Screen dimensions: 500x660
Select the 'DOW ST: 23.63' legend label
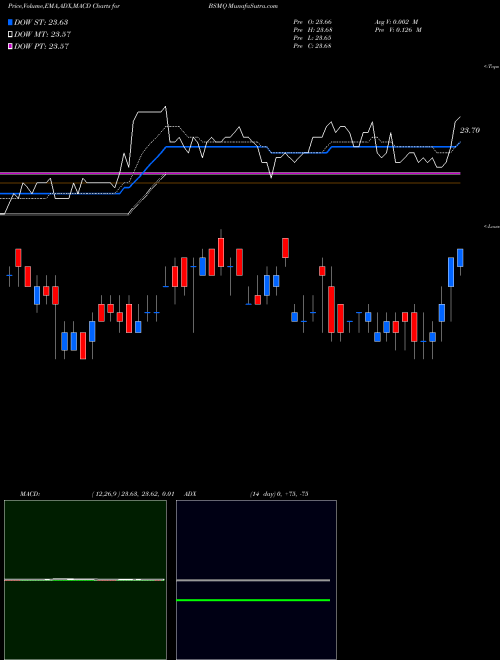coord(41,22)
